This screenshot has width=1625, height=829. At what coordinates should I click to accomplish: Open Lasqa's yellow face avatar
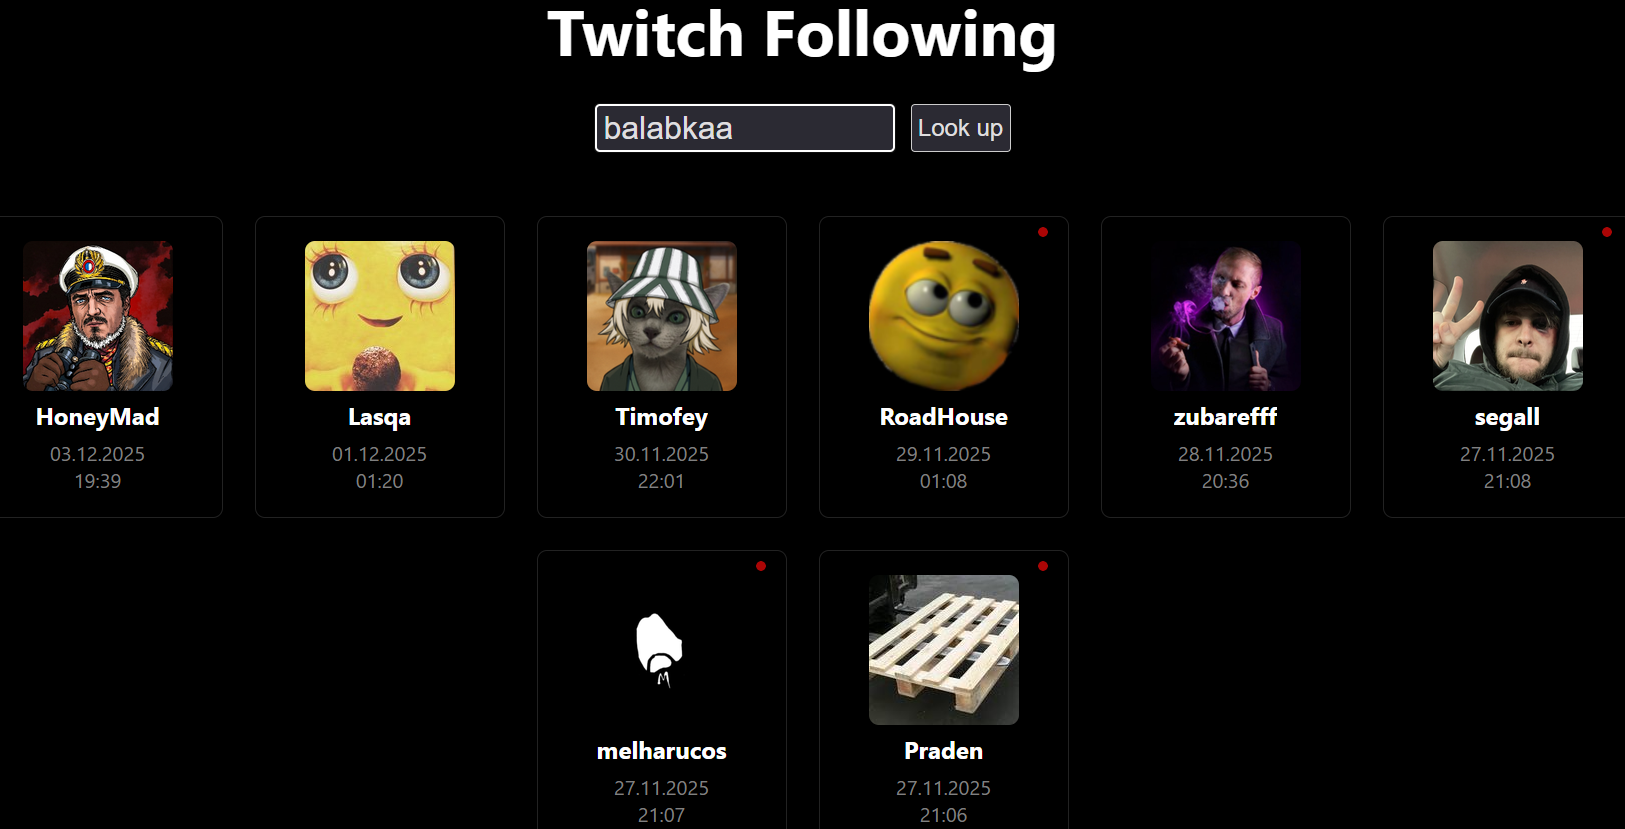tap(380, 316)
